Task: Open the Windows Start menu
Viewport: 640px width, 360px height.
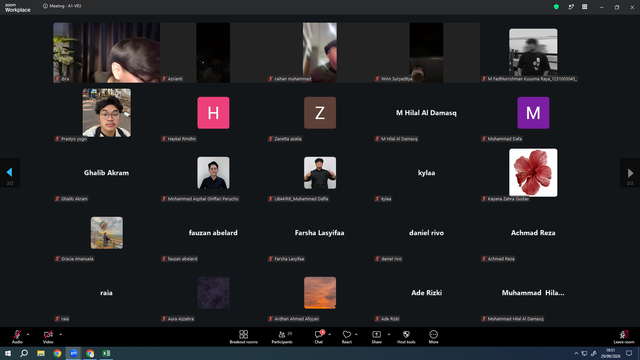Action: coord(8,353)
